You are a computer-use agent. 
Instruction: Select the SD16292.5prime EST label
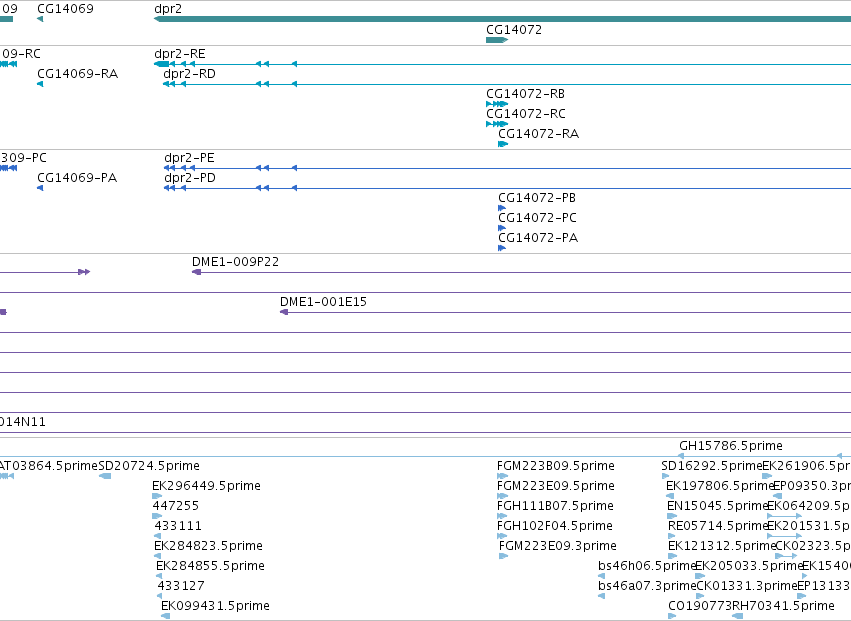(x=712, y=466)
